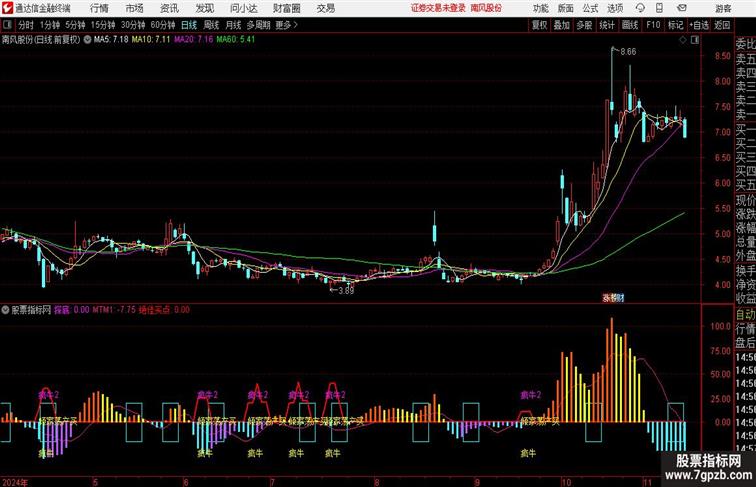Viewport: 756px width, 487px height.
Task: Click the 复权 toolbar button
Action: click(x=539, y=25)
